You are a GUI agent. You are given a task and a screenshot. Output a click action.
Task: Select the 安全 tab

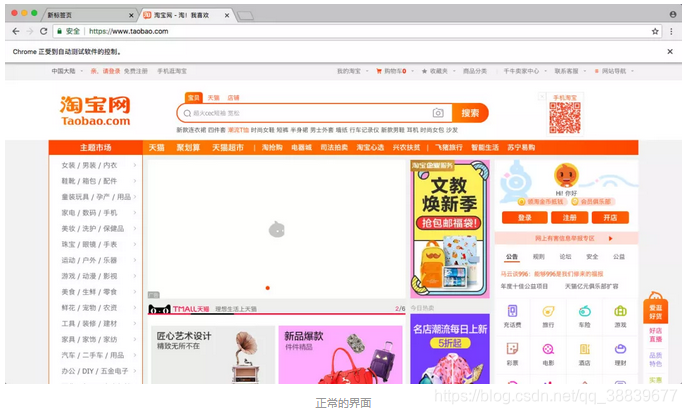point(592,257)
